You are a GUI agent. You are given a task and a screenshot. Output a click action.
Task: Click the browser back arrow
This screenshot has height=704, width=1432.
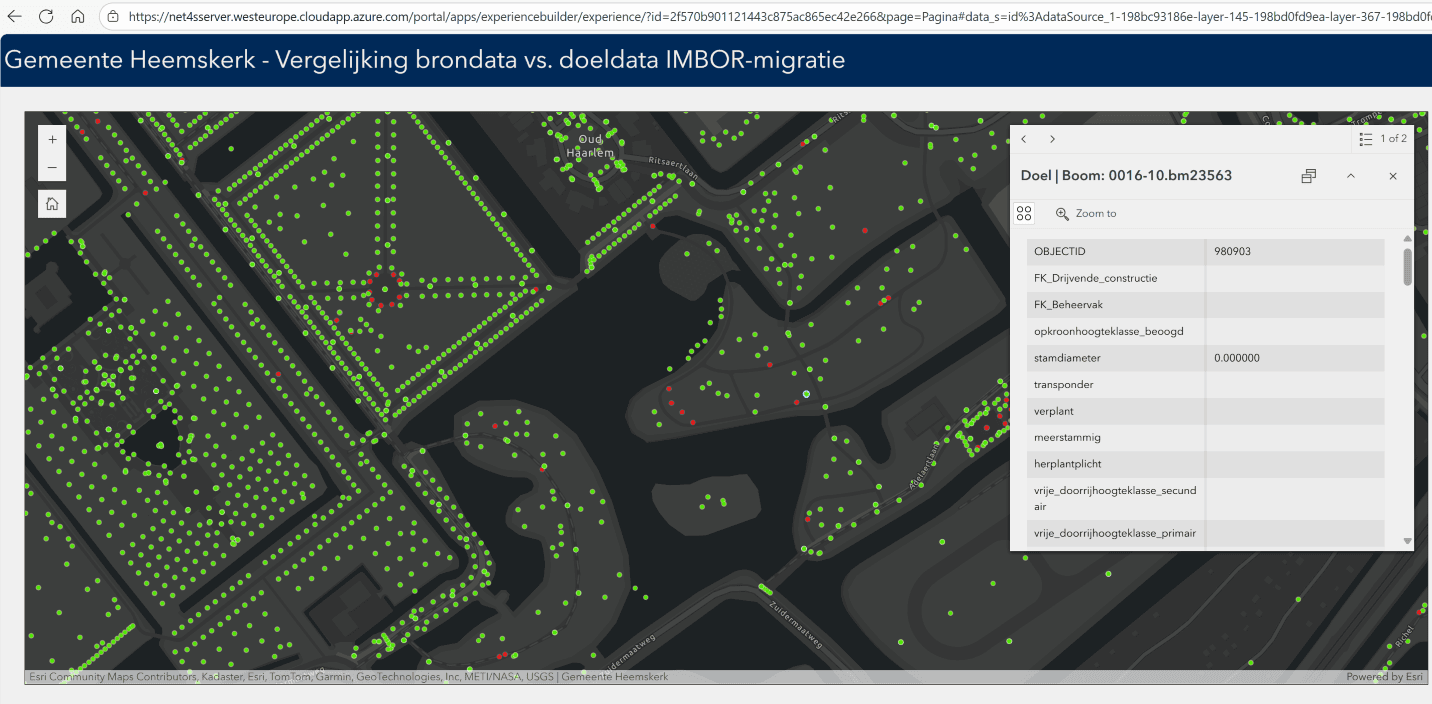coord(15,17)
